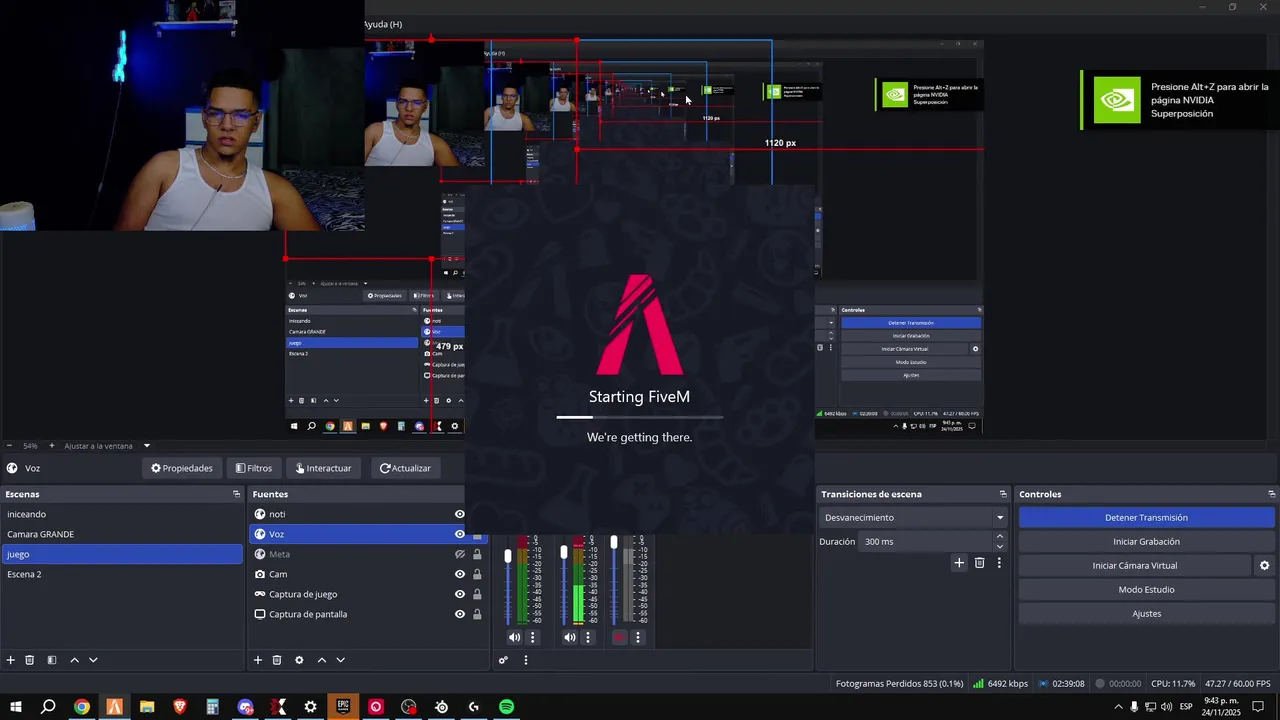The height and width of the screenshot is (720, 1280).
Task: Mute the first audio mixer channel speaker icon
Action: (514, 637)
